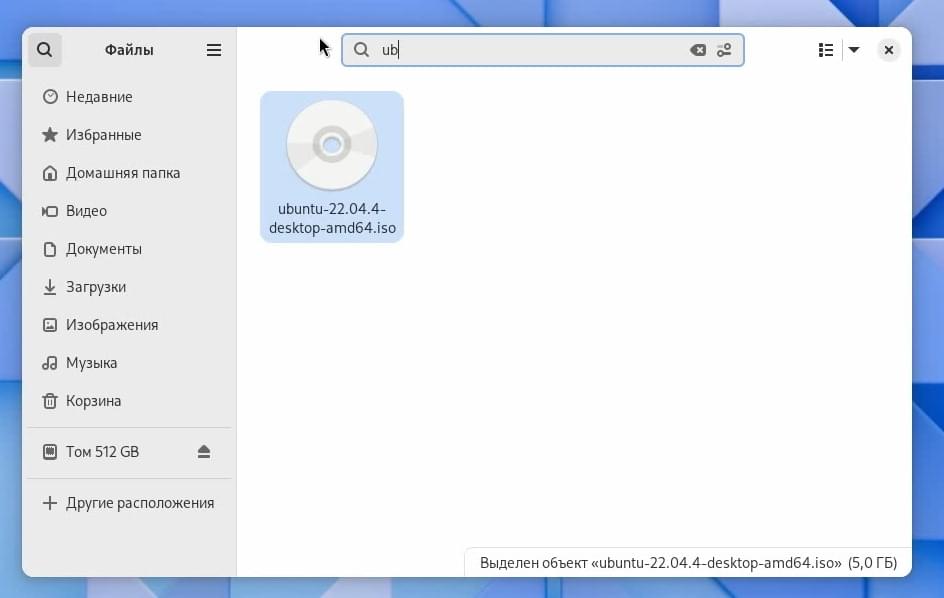
Task: Open the Изображения folder
Action: point(129,325)
